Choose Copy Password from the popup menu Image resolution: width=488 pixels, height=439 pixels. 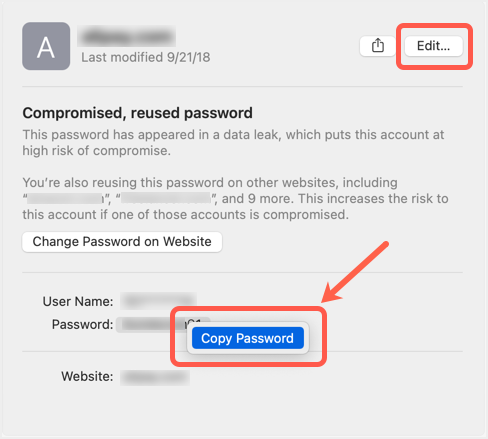click(248, 338)
